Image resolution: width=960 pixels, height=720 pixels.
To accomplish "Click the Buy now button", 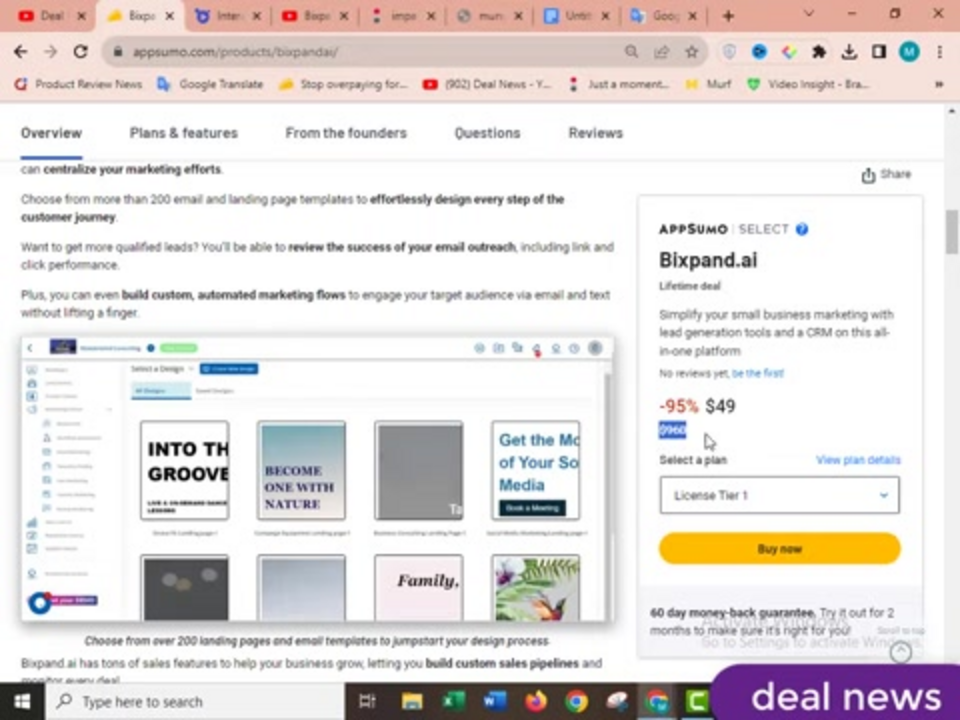I will point(779,548).
